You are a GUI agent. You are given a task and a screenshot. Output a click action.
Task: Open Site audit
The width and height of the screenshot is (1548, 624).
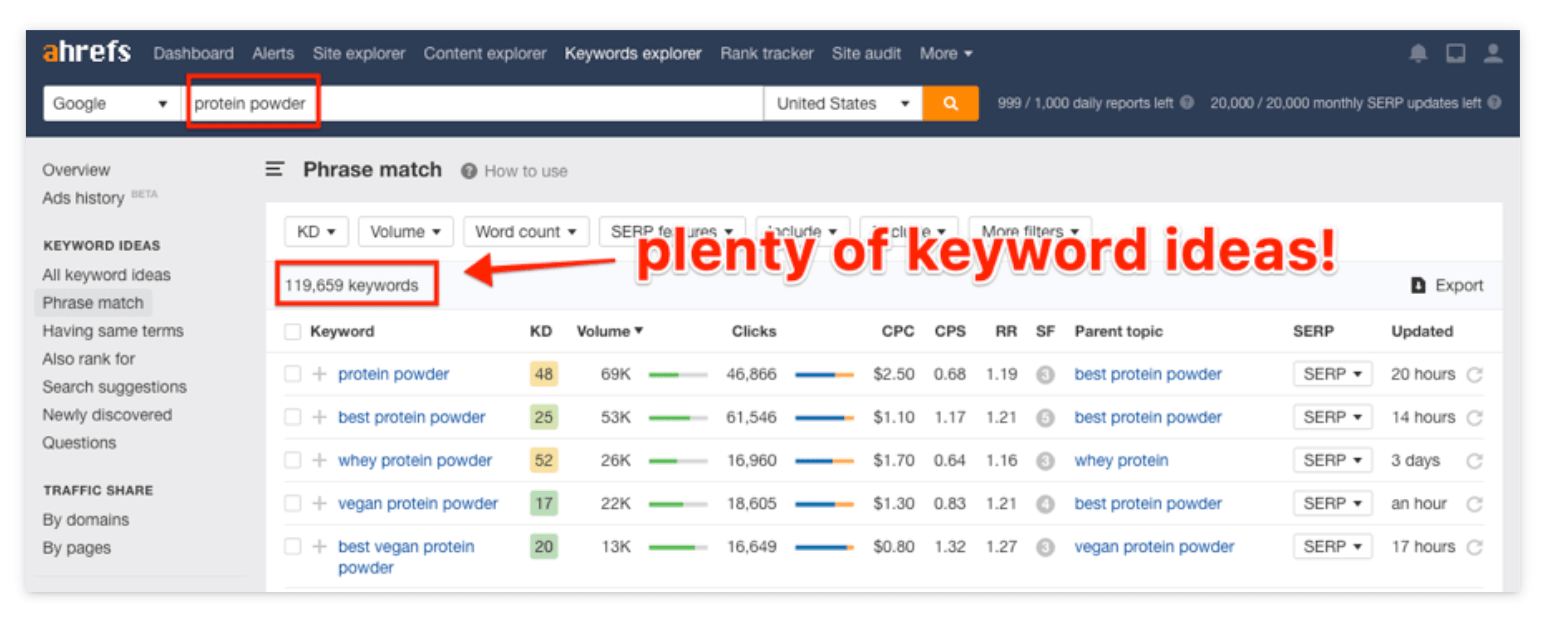[x=866, y=53]
